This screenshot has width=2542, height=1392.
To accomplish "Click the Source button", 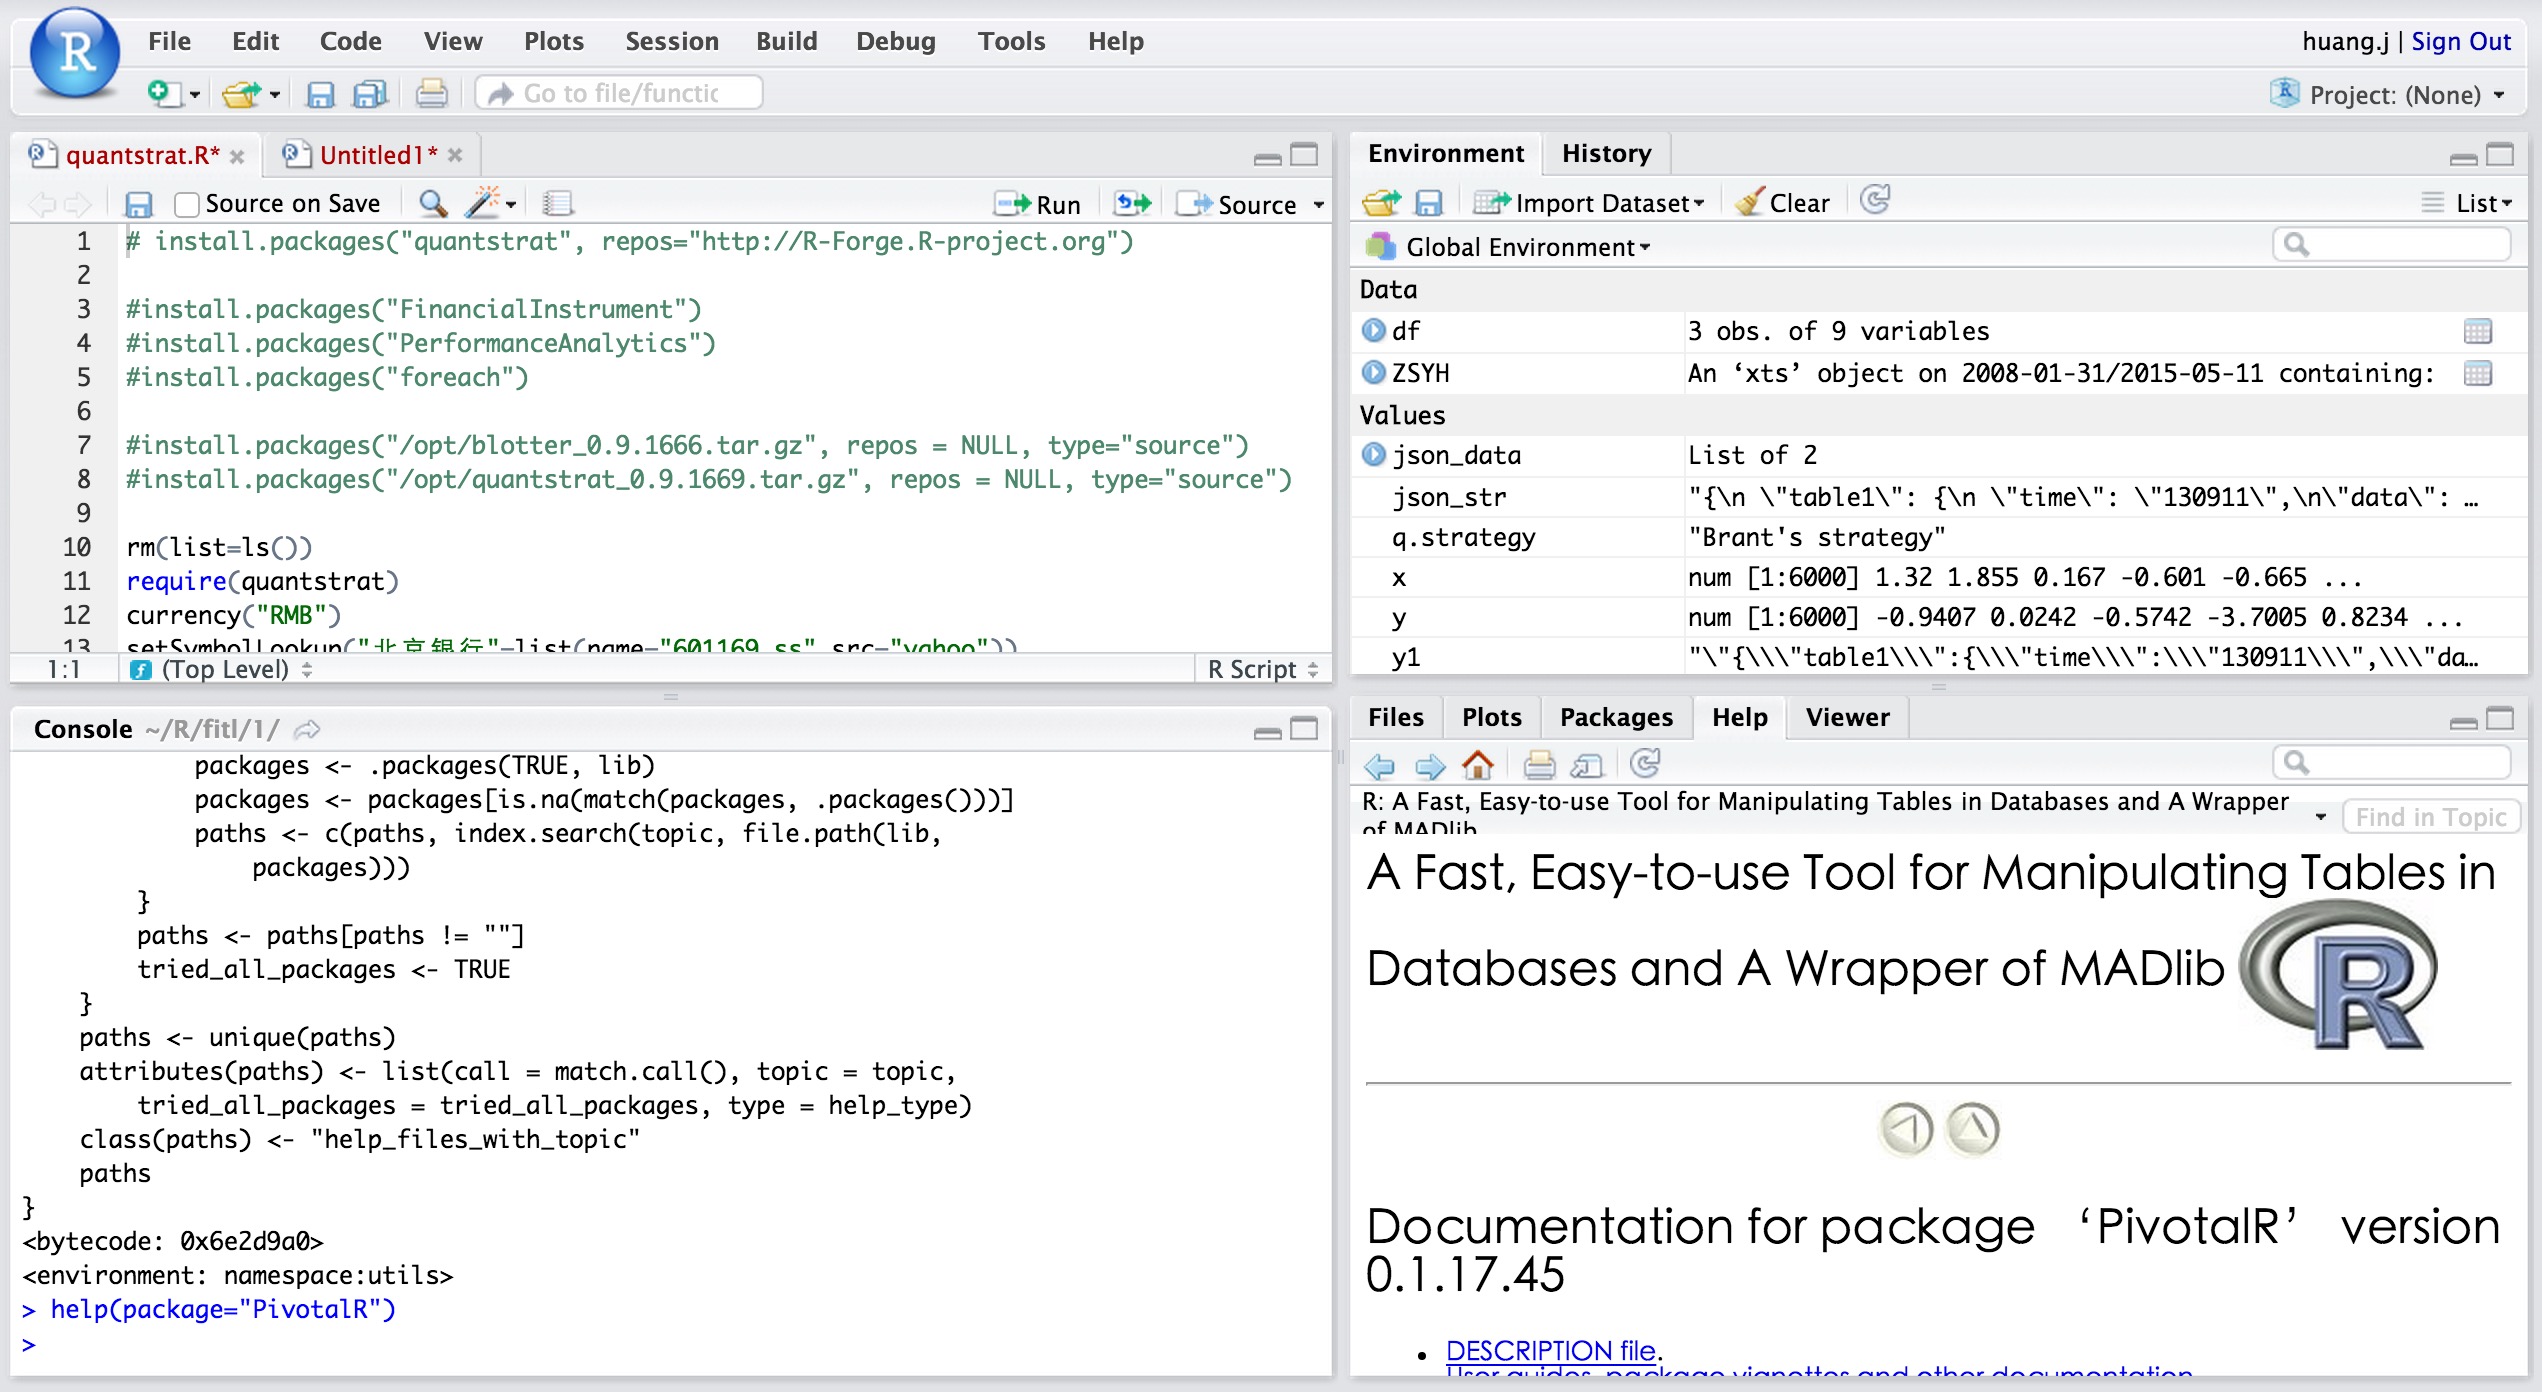I will click(x=1238, y=205).
